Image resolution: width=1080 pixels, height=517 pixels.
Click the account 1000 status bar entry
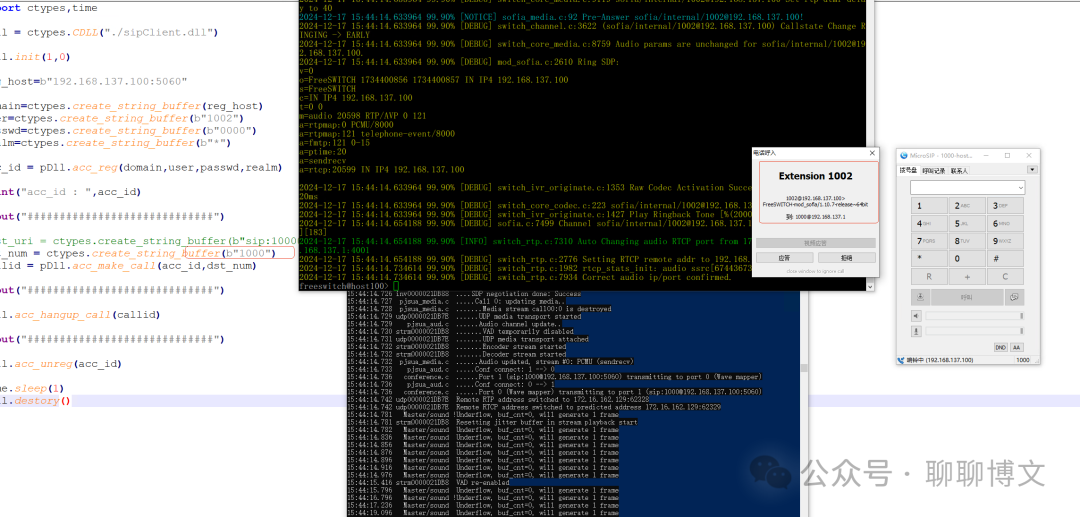pyautogui.click(x=1022, y=360)
